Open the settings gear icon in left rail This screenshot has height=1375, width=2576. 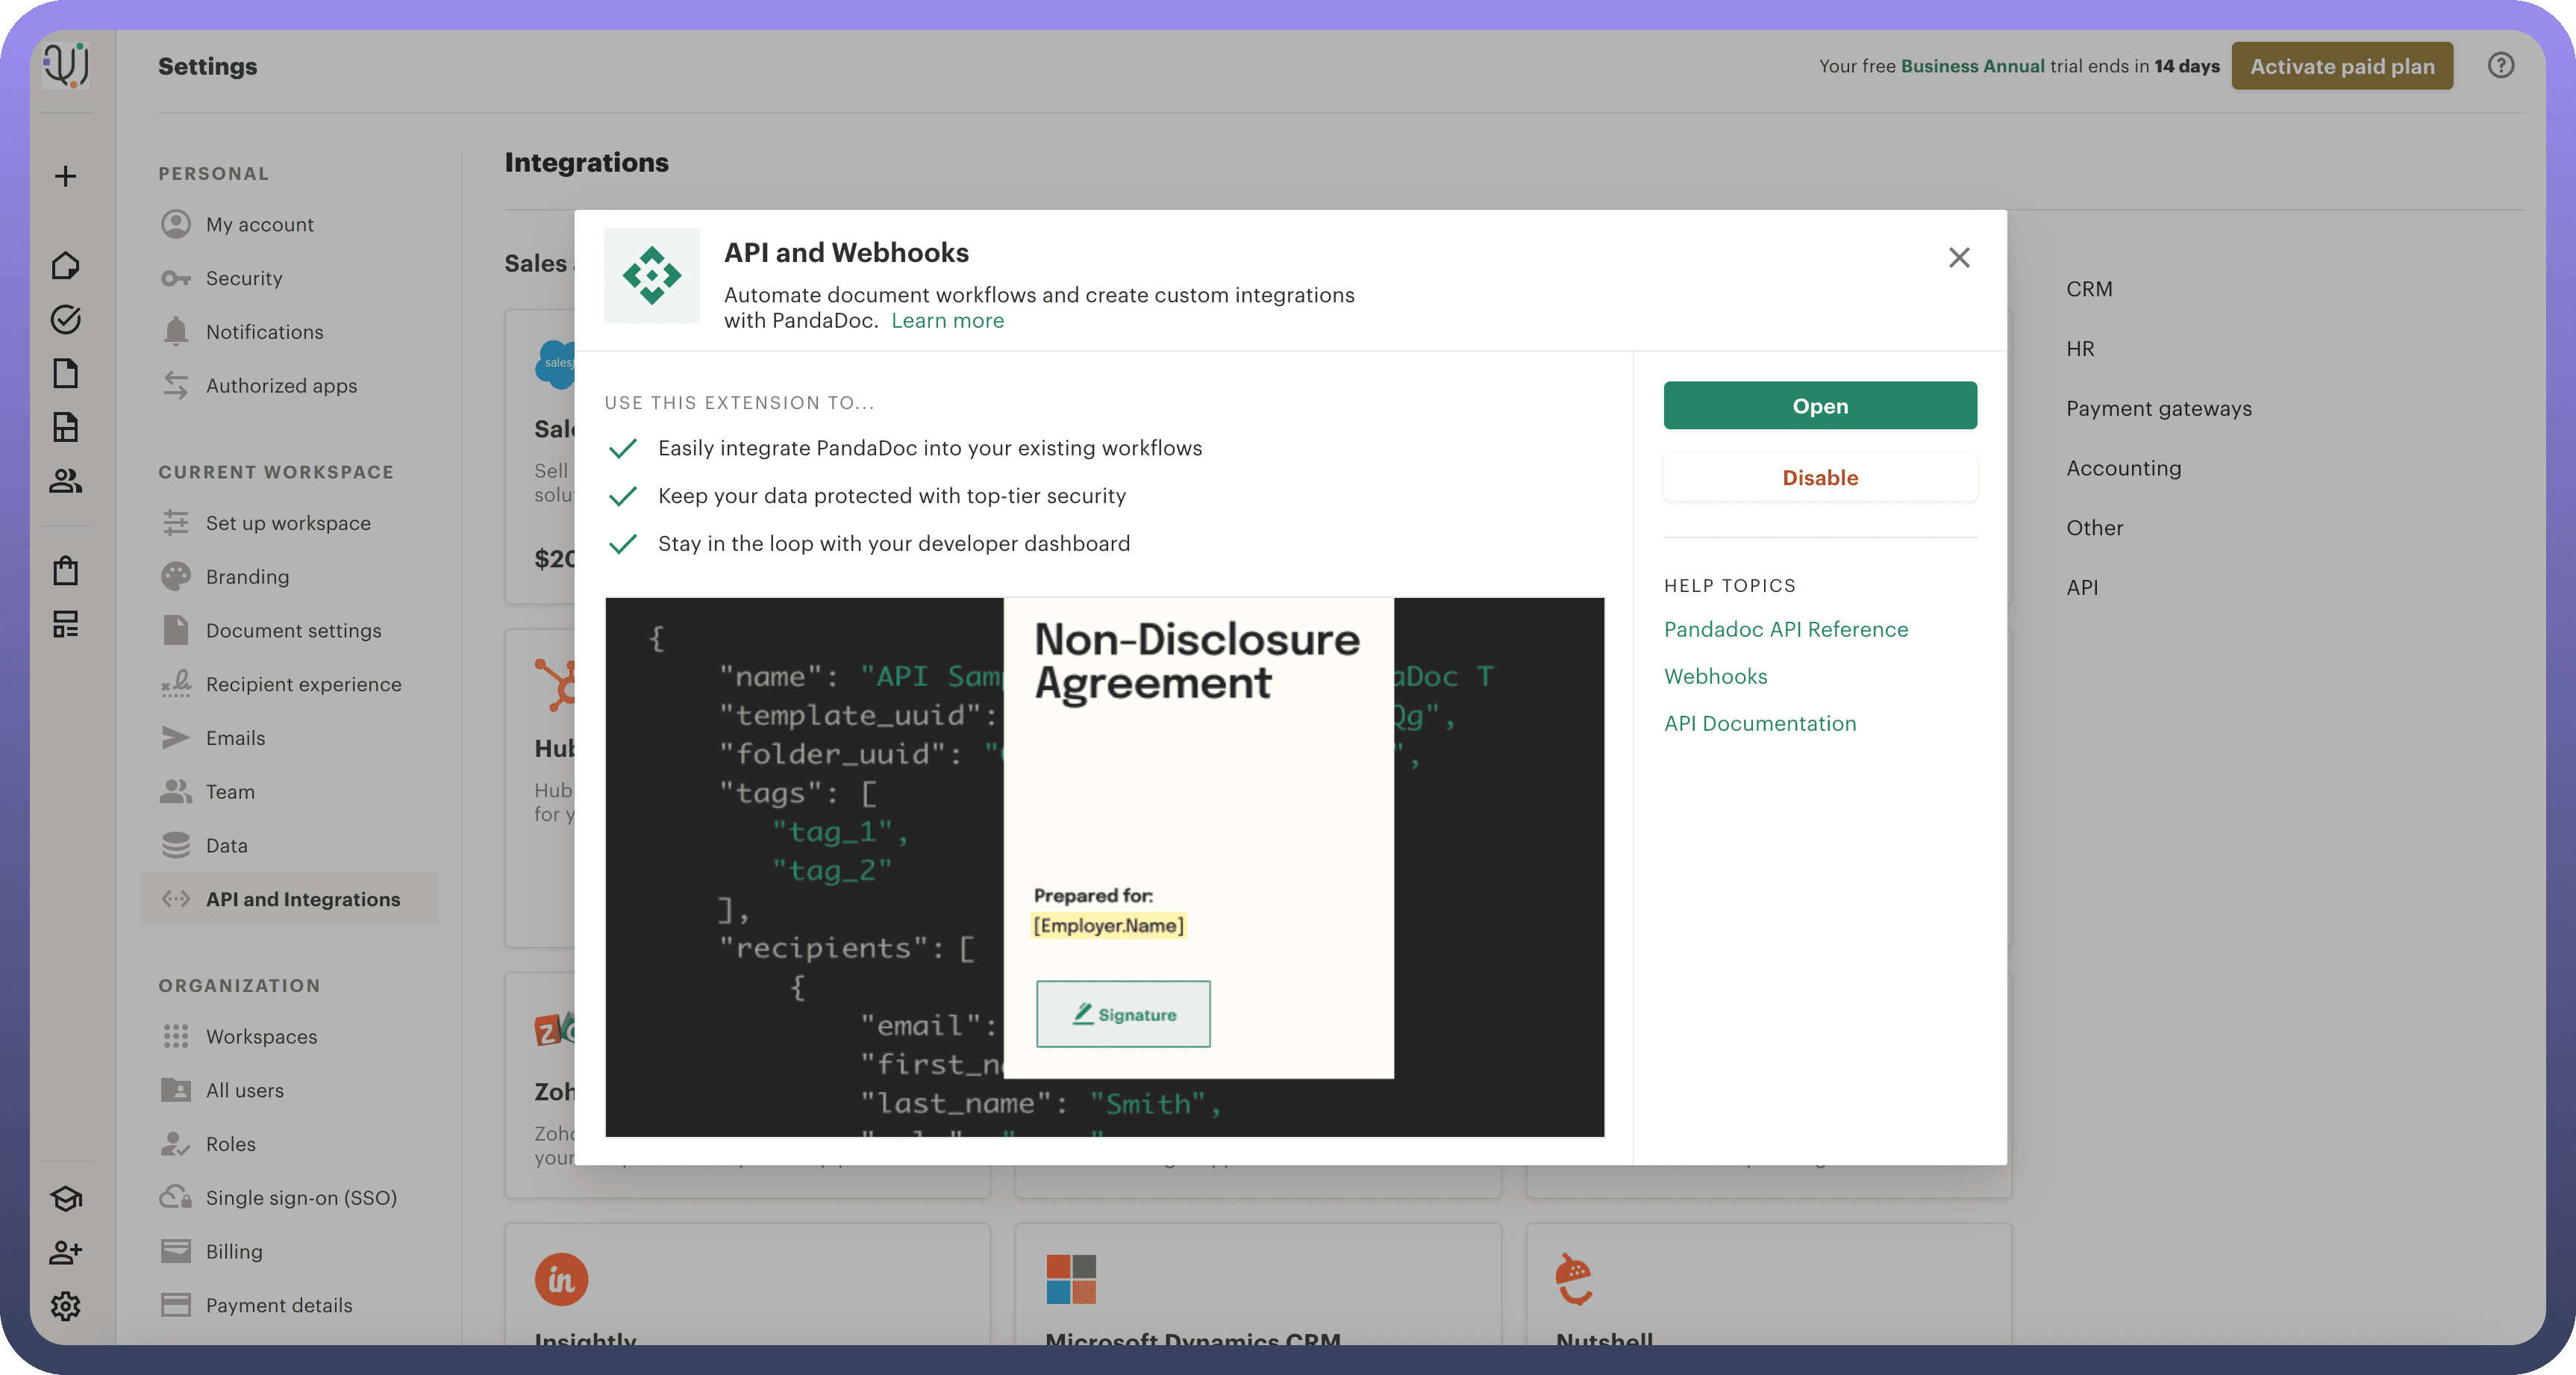[x=66, y=1306]
